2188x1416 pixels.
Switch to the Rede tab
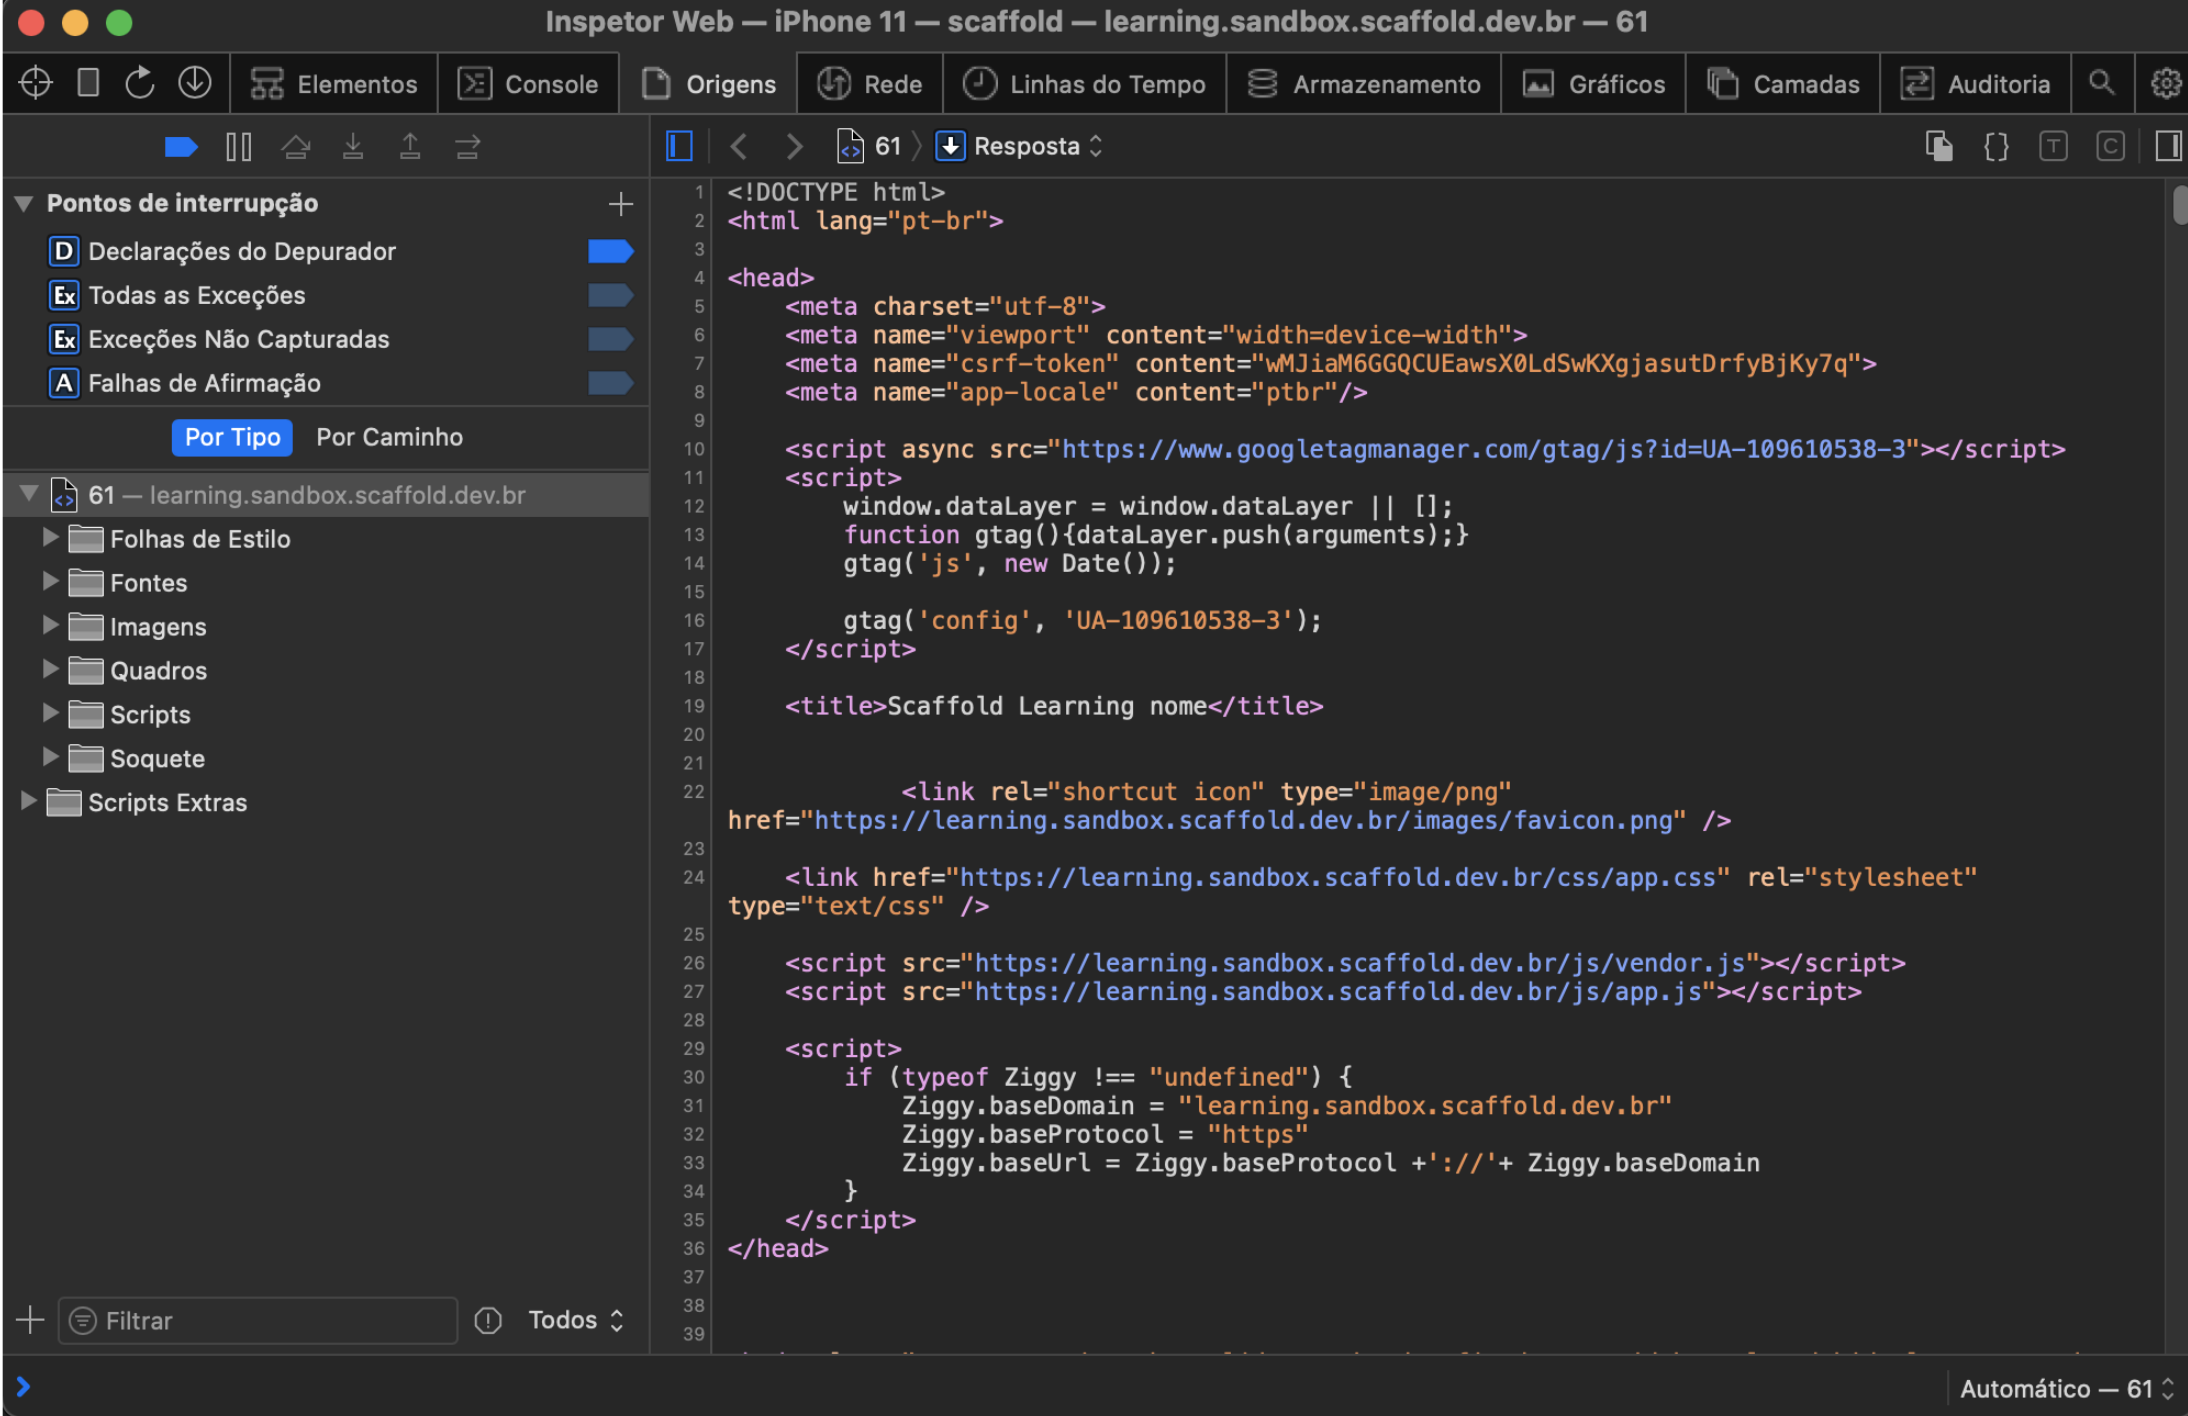tap(870, 84)
